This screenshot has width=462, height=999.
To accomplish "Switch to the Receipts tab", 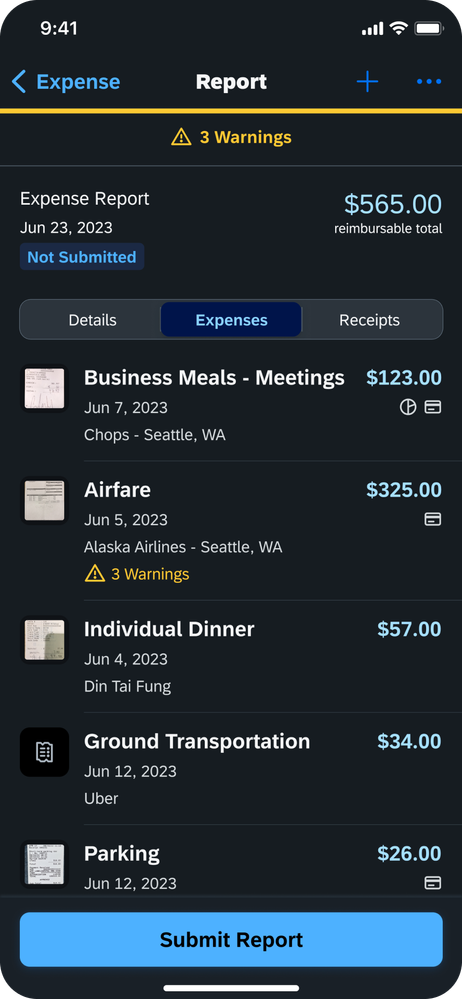I will point(370,320).
